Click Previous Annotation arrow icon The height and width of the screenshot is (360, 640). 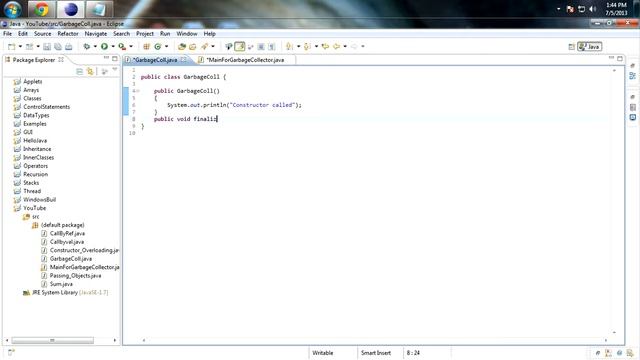307,47
